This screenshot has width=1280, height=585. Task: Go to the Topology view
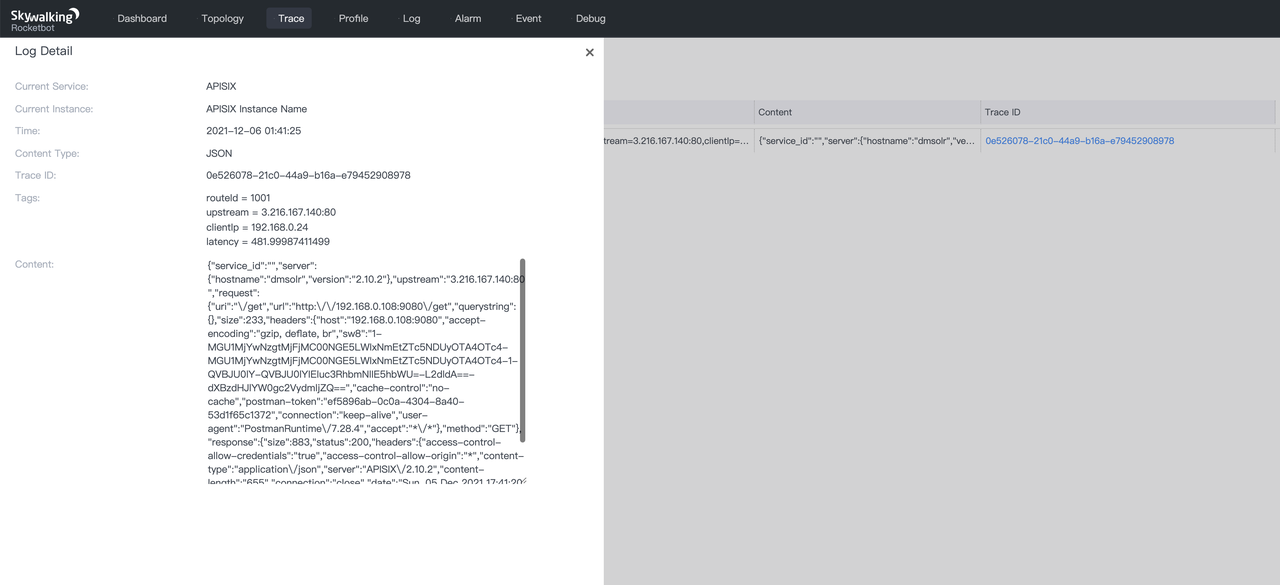tap(222, 18)
